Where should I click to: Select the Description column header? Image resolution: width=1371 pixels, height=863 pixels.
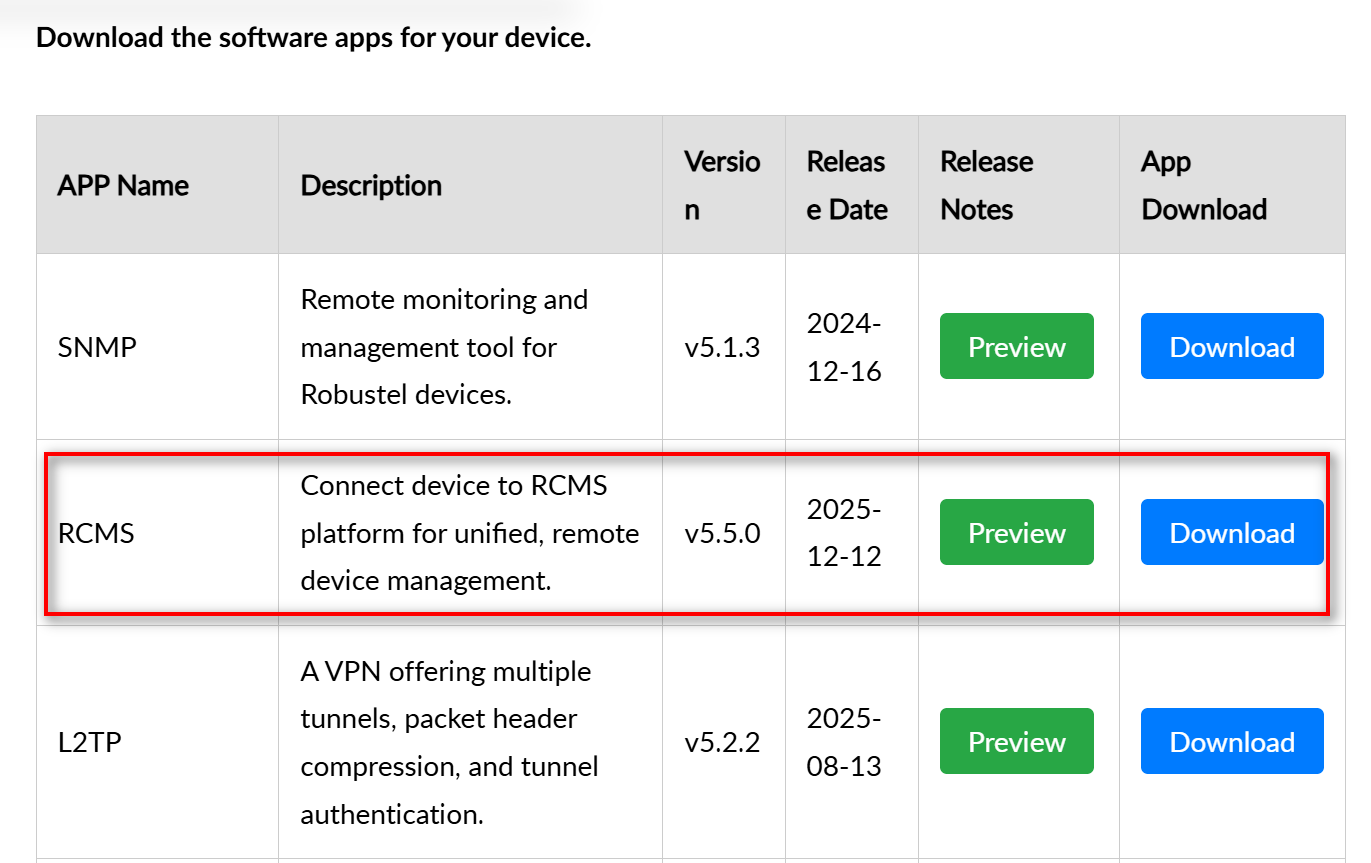(371, 186)
